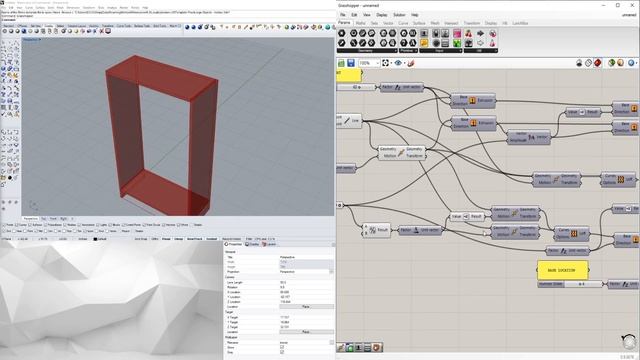Click Place button under target Location

306,332
